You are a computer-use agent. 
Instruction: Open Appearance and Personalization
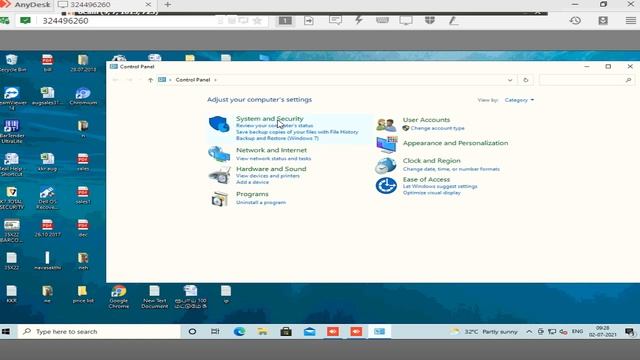point(455,143)
